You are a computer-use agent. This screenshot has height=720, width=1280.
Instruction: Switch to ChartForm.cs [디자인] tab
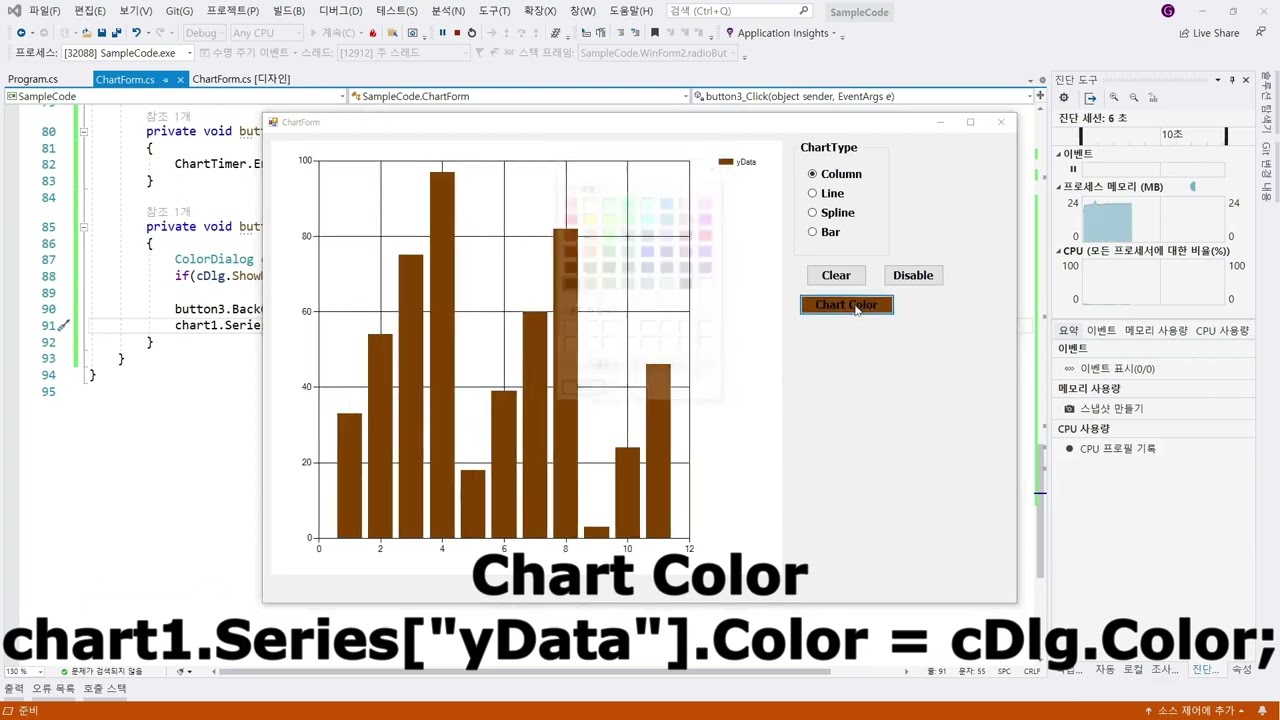241,79
